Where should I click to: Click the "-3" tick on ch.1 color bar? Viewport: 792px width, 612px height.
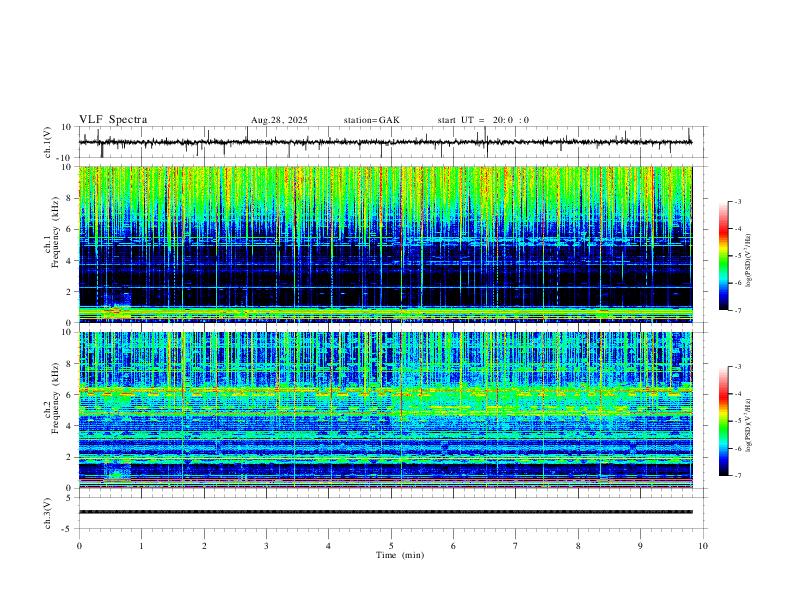pos(737,202)
